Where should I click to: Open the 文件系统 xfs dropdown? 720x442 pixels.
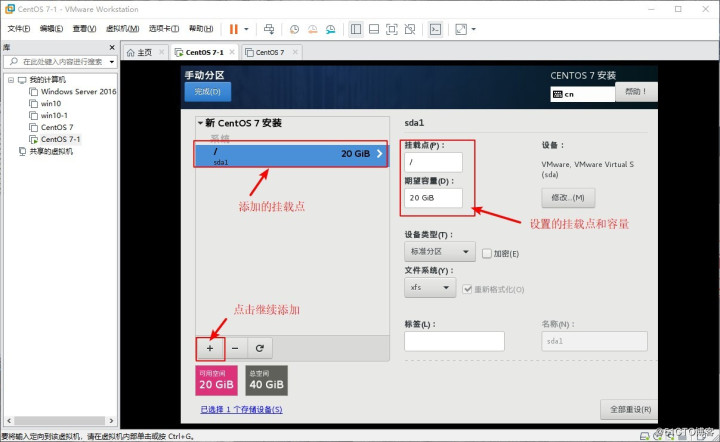430,287
